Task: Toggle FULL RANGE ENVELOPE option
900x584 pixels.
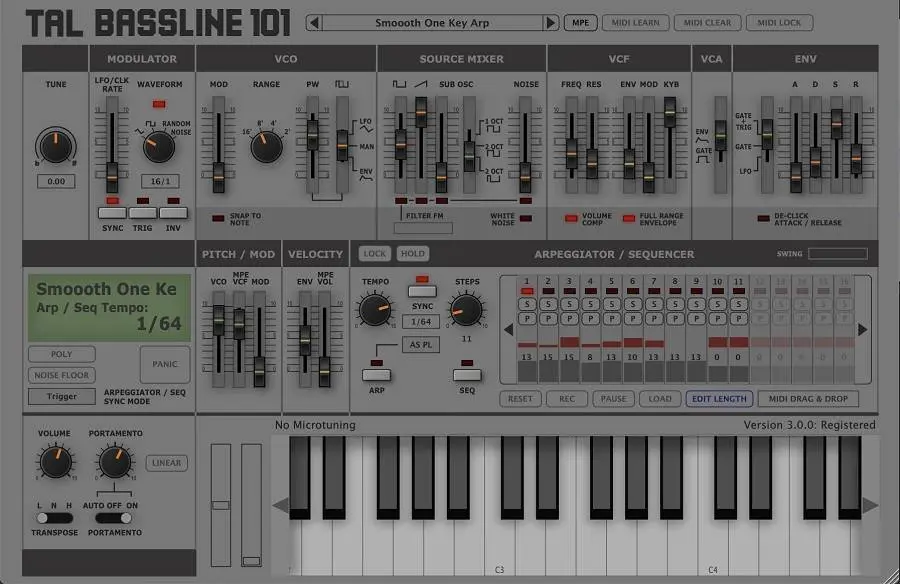Action: [629, 218]
